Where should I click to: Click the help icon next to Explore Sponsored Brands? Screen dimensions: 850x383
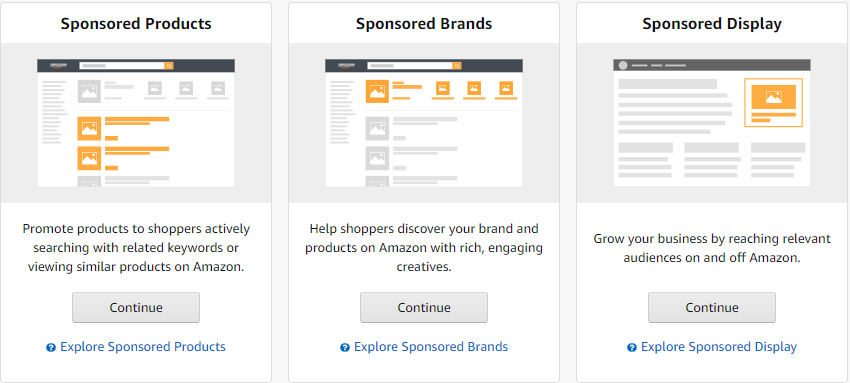345,348
